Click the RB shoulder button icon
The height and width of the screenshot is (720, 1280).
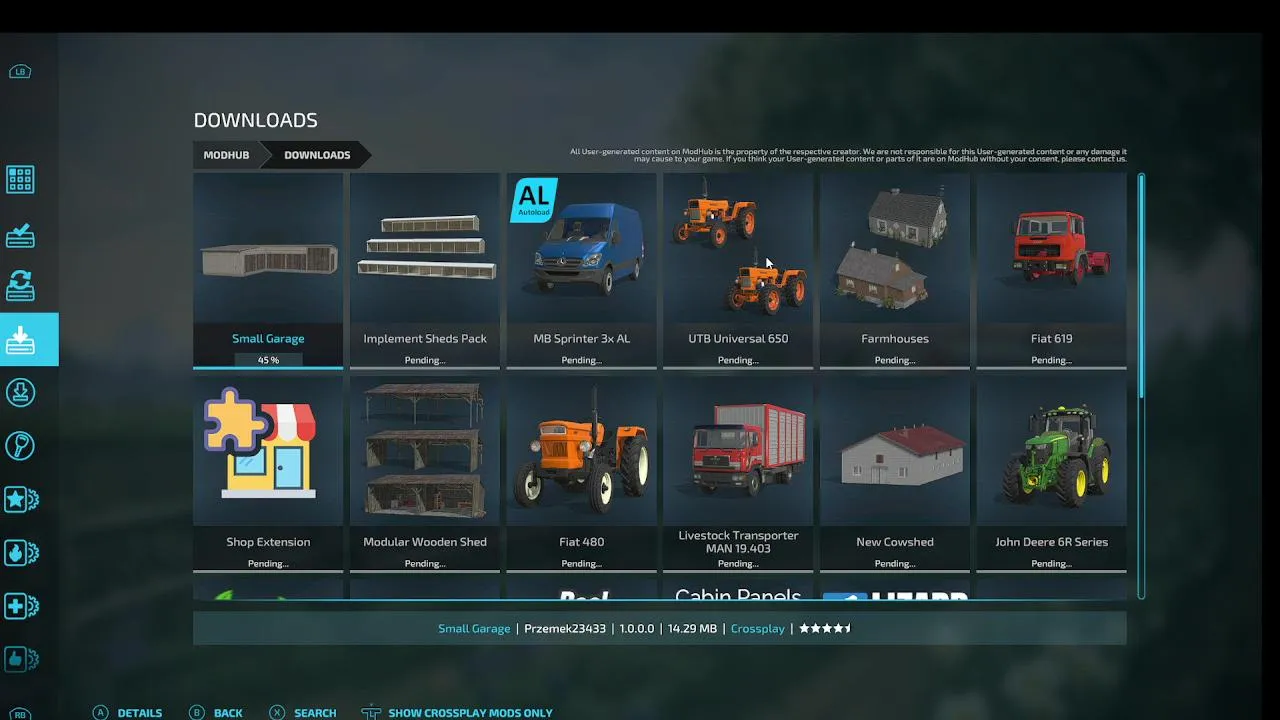[x=20, y=714]
